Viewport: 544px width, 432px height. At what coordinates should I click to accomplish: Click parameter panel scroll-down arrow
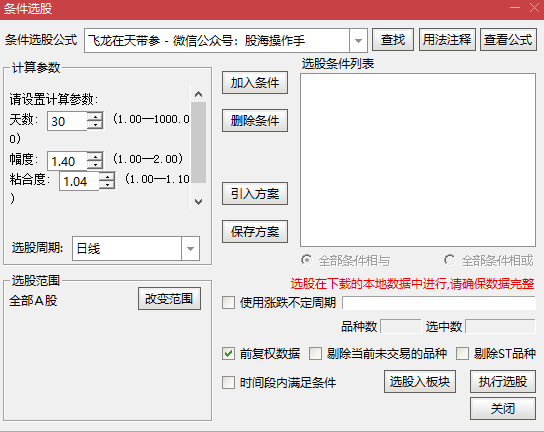tap(198, 202)
